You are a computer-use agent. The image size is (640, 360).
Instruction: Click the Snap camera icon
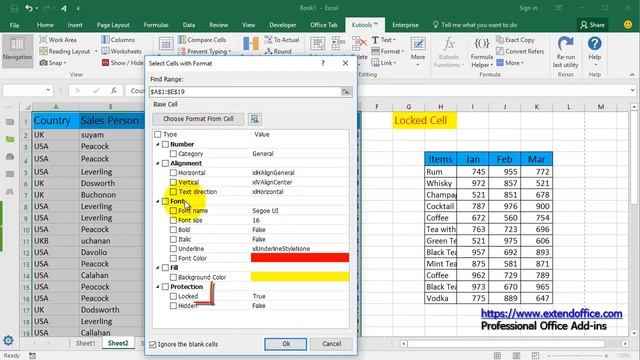coord(43,63)
